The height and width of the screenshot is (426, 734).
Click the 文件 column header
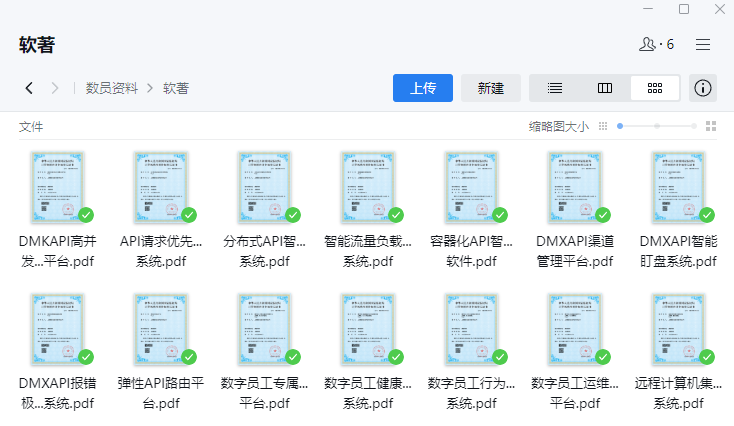click(x=31, y=127)
